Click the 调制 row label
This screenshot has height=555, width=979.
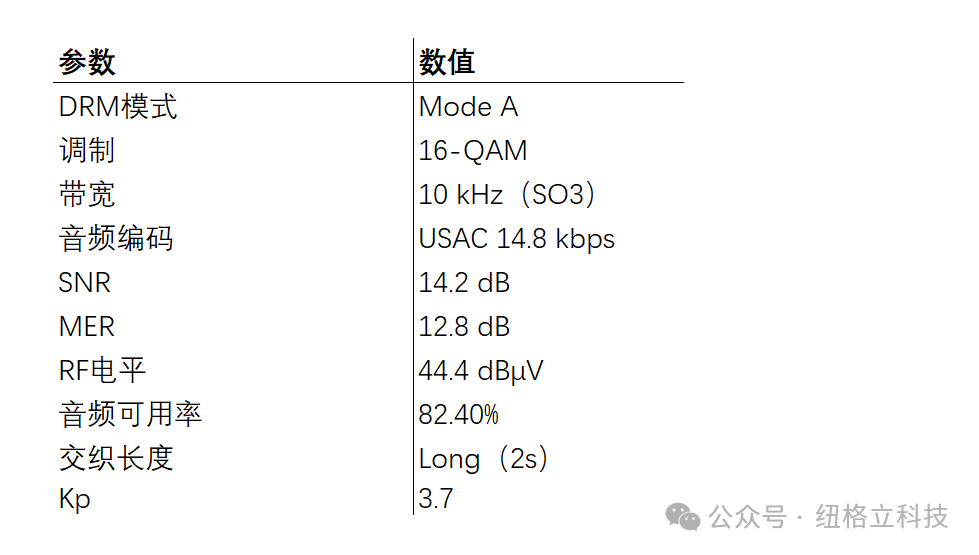click(87, 150)
